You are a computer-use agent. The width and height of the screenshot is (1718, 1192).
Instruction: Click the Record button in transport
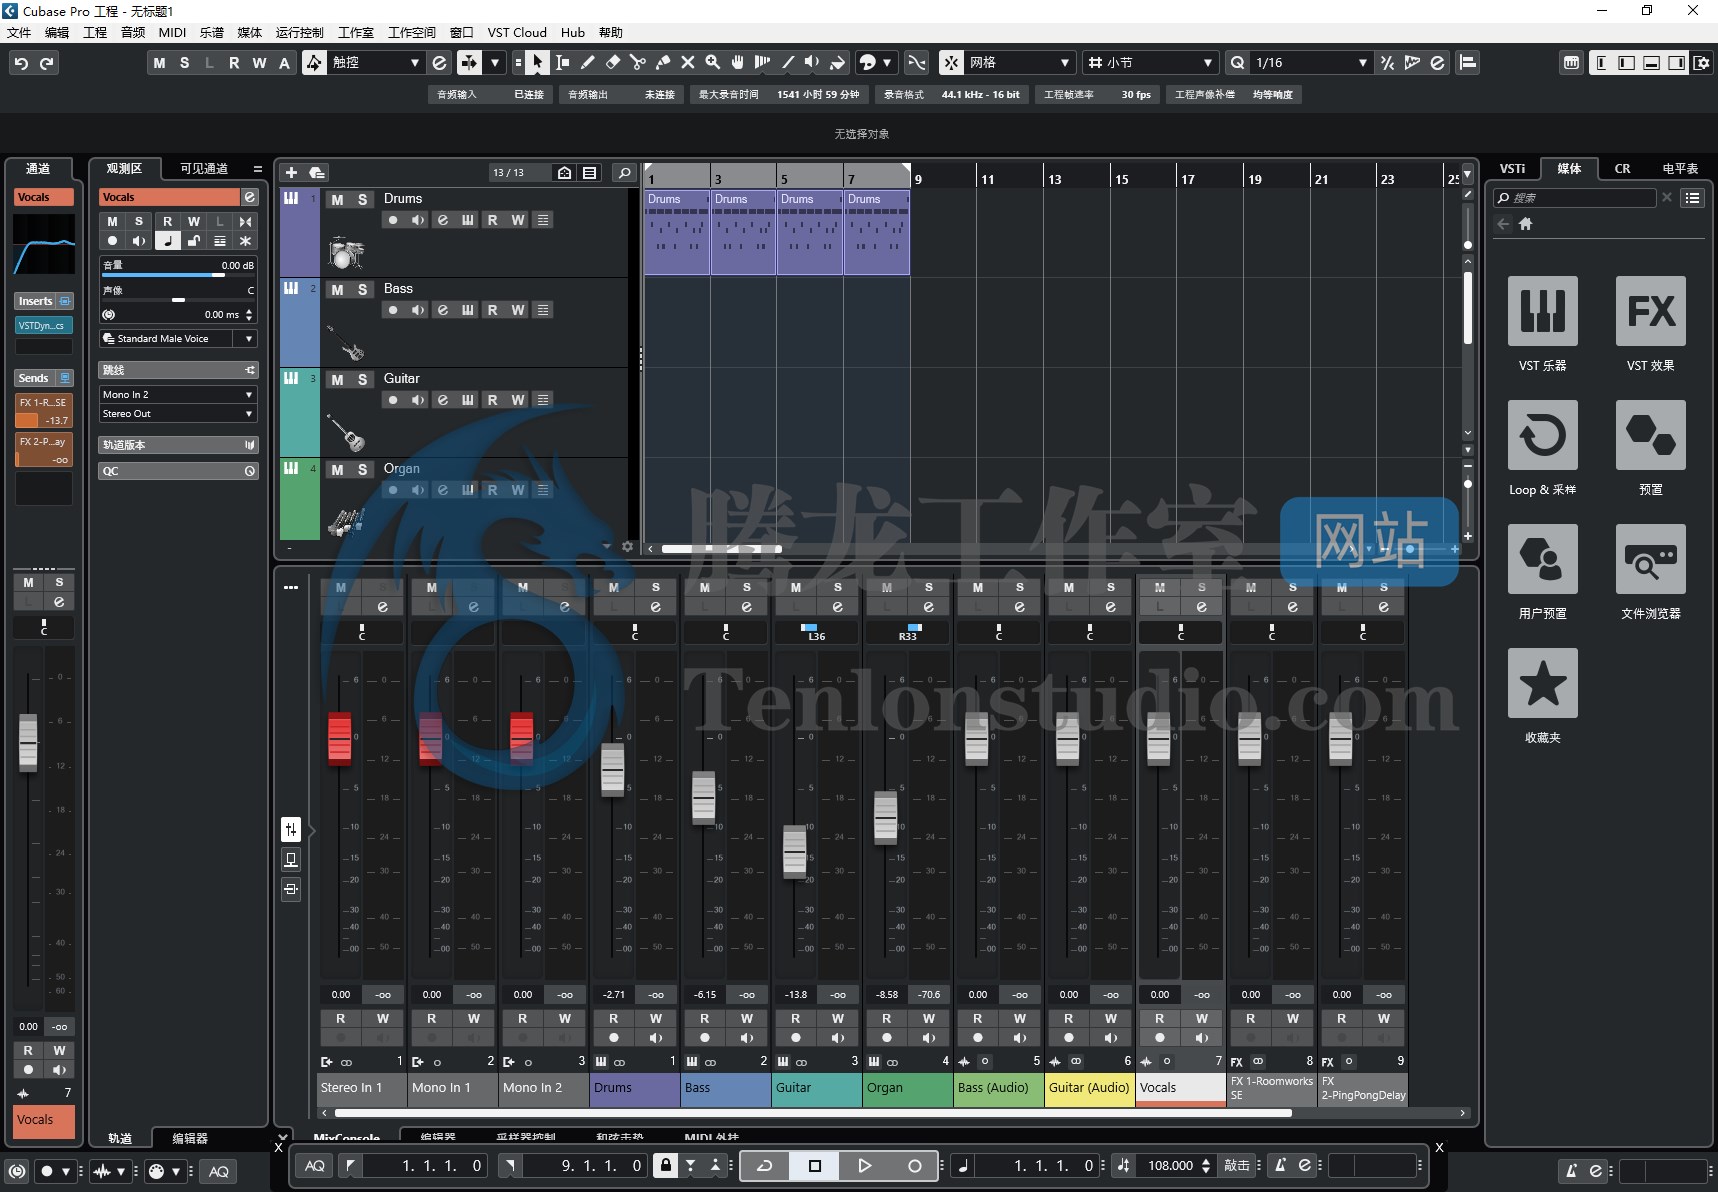tap(914, 1166)
